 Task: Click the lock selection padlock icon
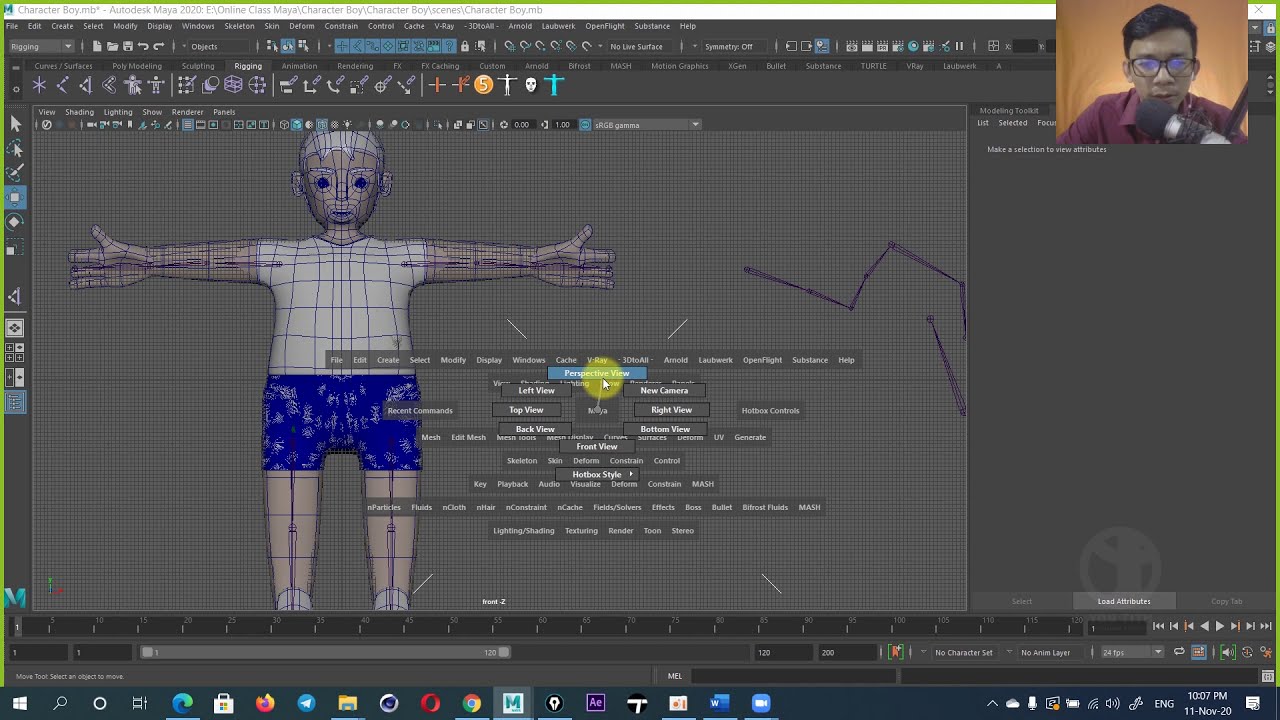[x=466, y=46]
